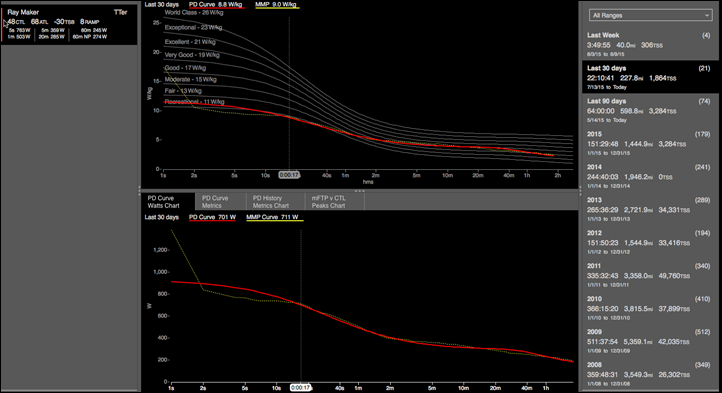Click the 0:00:17 marker on lower chart

(x=300, y=388)
